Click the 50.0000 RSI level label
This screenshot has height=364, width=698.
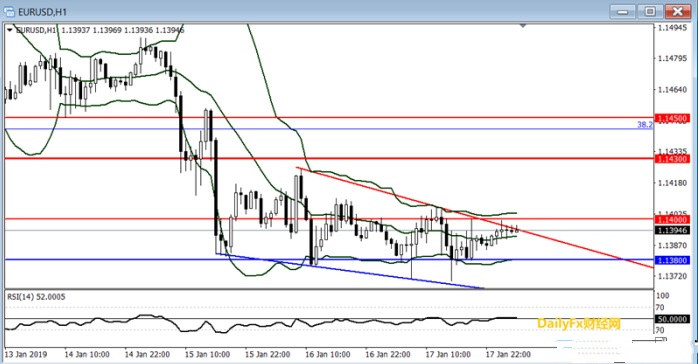[673, 319]
